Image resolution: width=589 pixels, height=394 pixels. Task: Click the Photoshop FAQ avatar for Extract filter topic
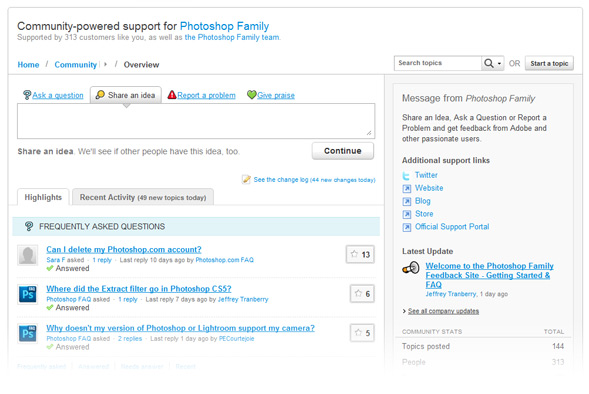[28, 294]
